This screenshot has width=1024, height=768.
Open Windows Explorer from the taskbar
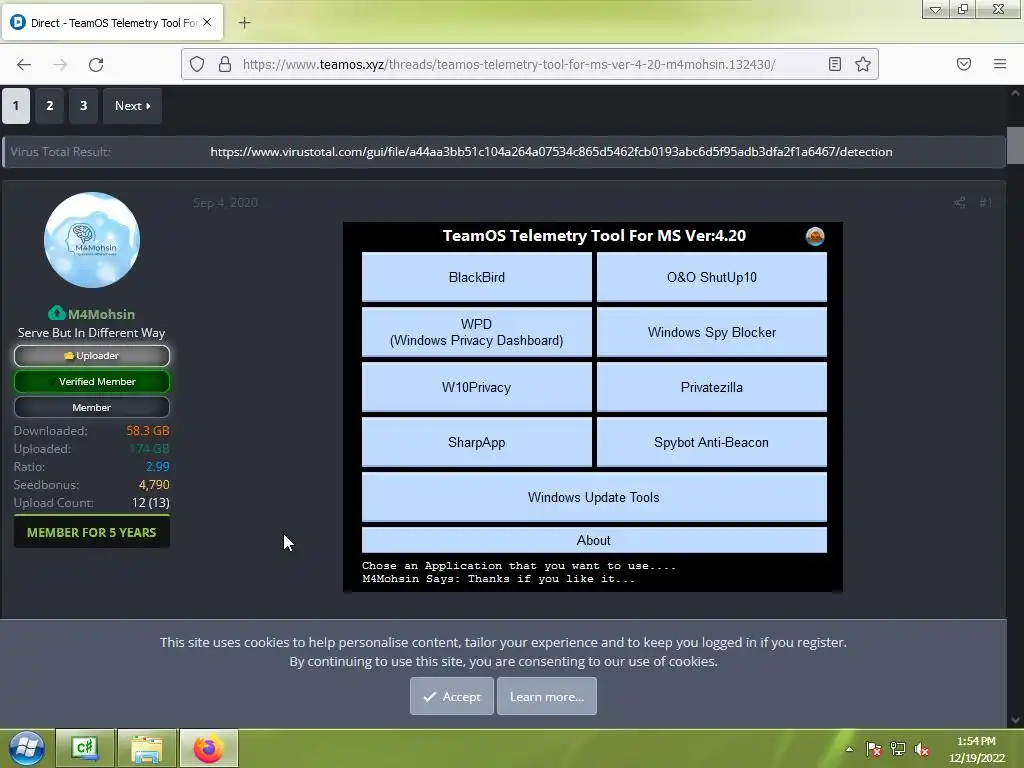(x=147, y=748)
